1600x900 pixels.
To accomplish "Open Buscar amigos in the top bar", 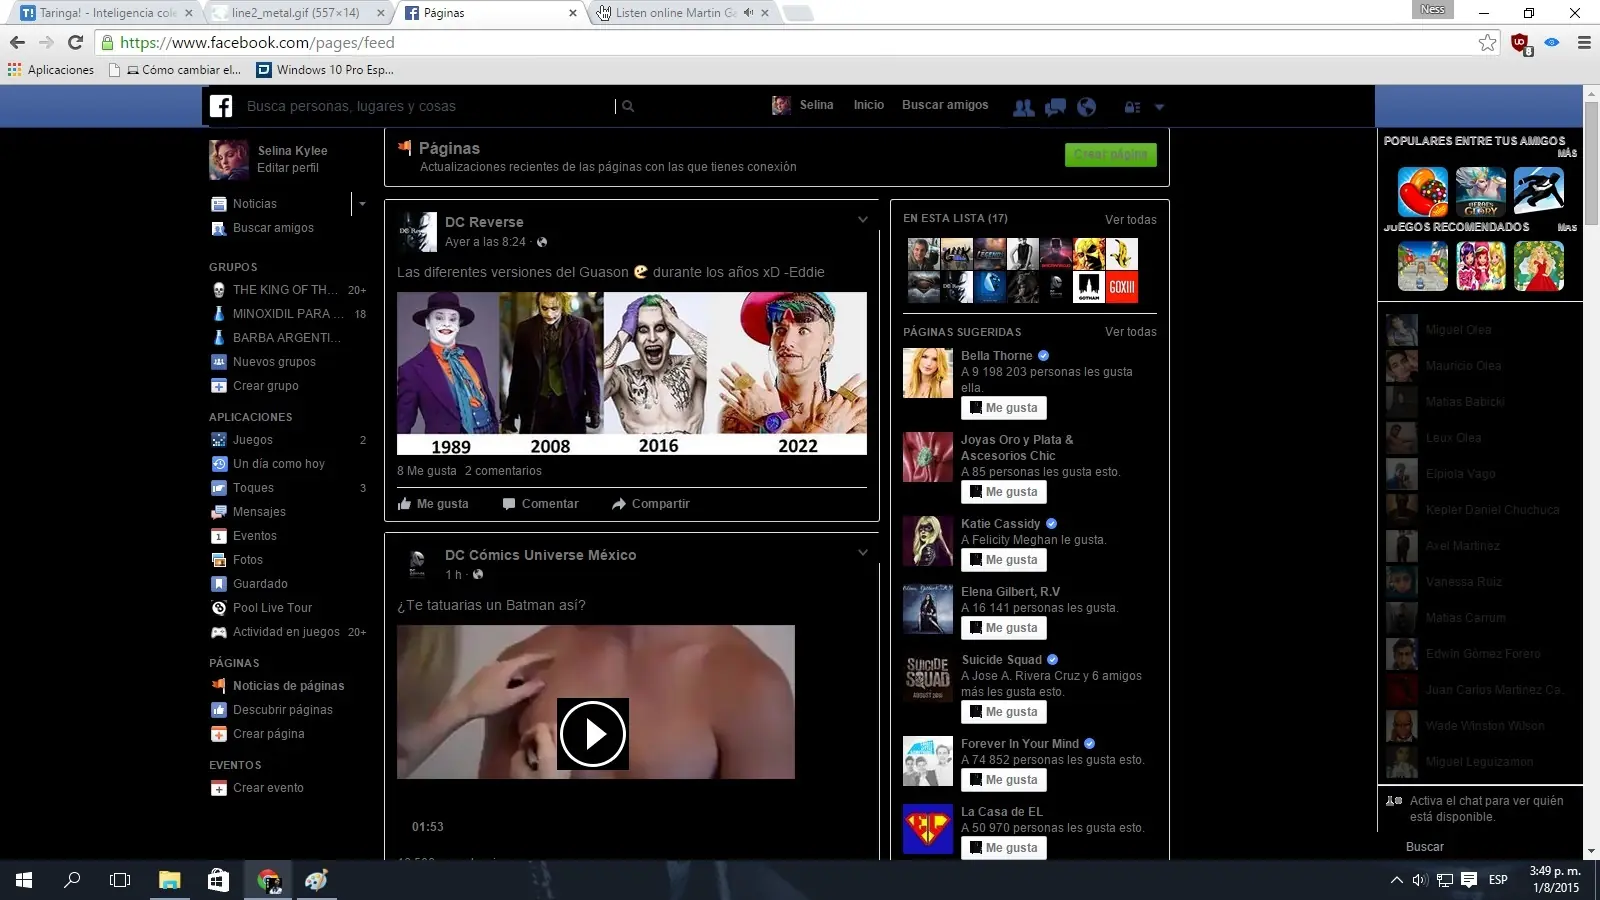I will [x=945, y=105].
